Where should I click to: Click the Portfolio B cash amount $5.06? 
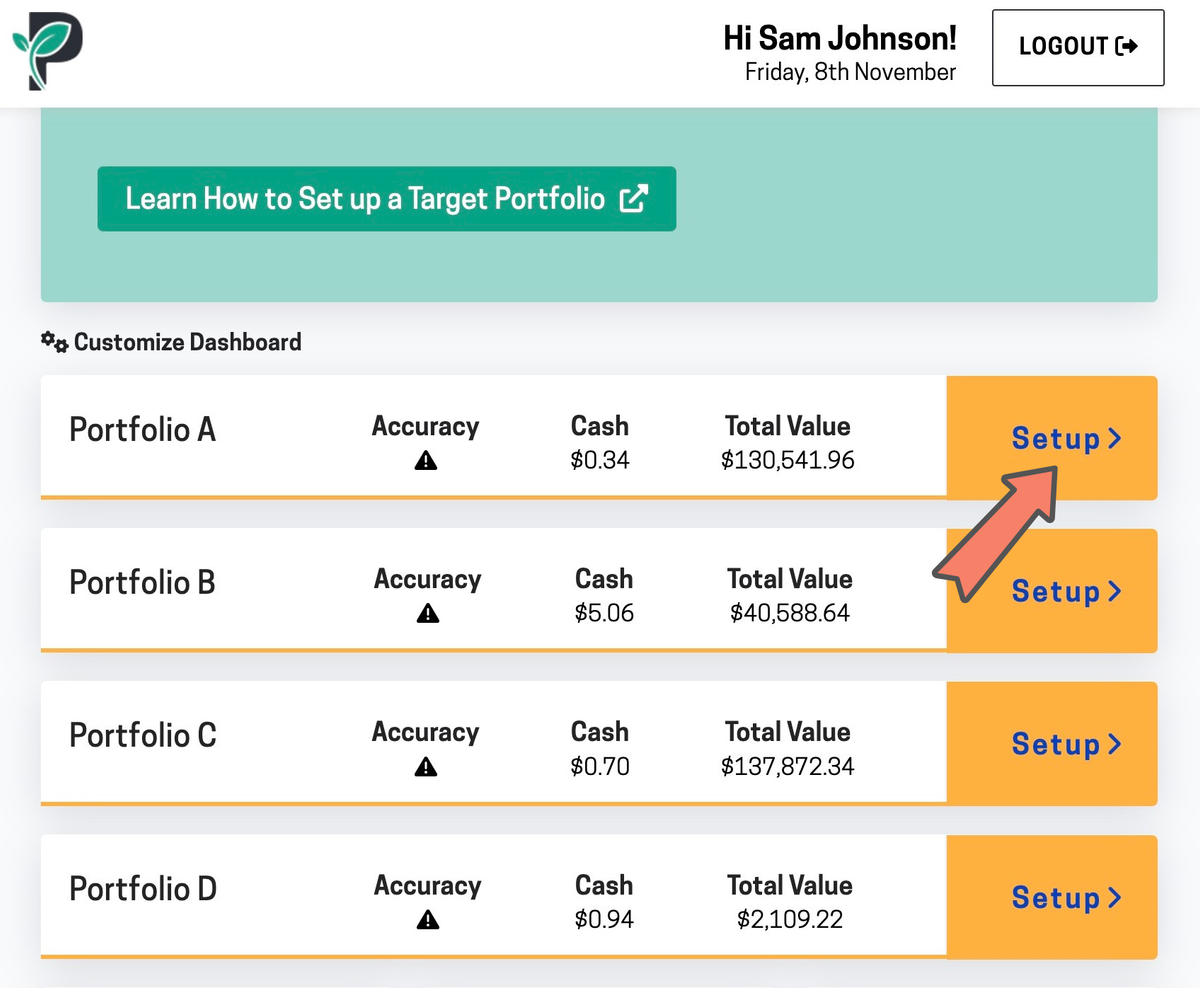[x=604, y=613]
